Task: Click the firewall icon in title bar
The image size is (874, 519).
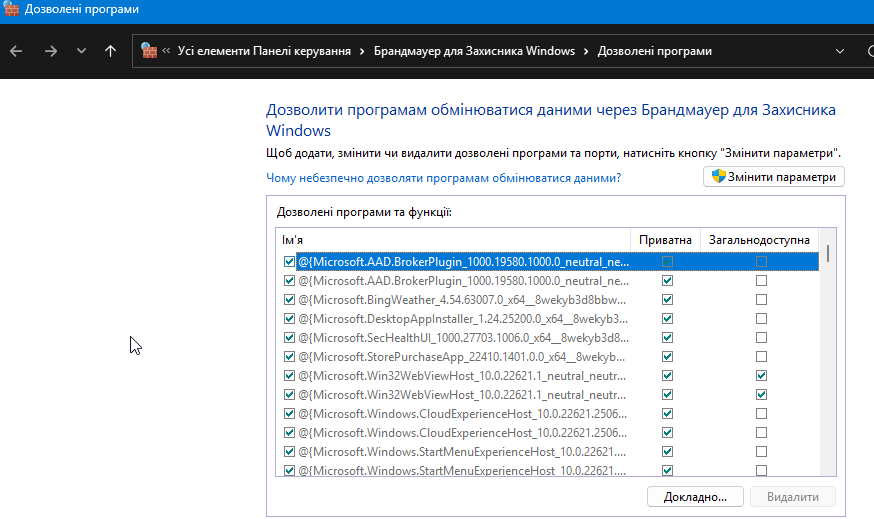Action: pos(11,9)
